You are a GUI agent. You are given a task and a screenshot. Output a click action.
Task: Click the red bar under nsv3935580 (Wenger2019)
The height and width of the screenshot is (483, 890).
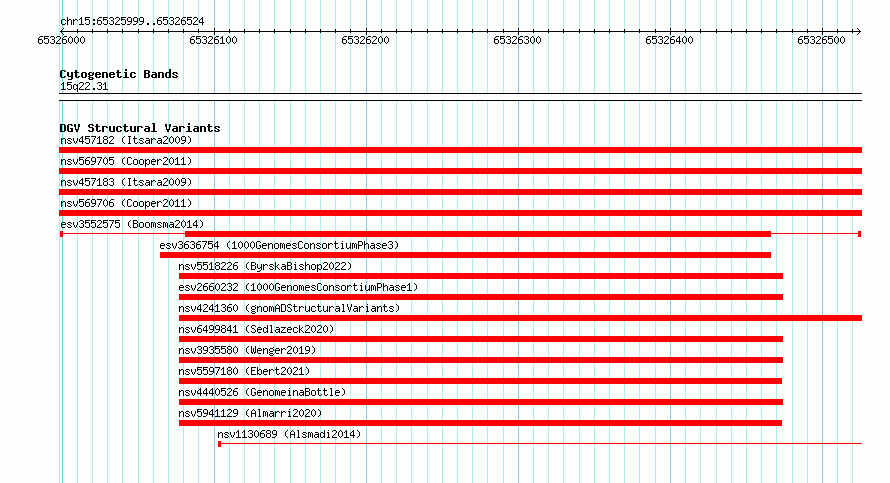(x=481, y=360)
